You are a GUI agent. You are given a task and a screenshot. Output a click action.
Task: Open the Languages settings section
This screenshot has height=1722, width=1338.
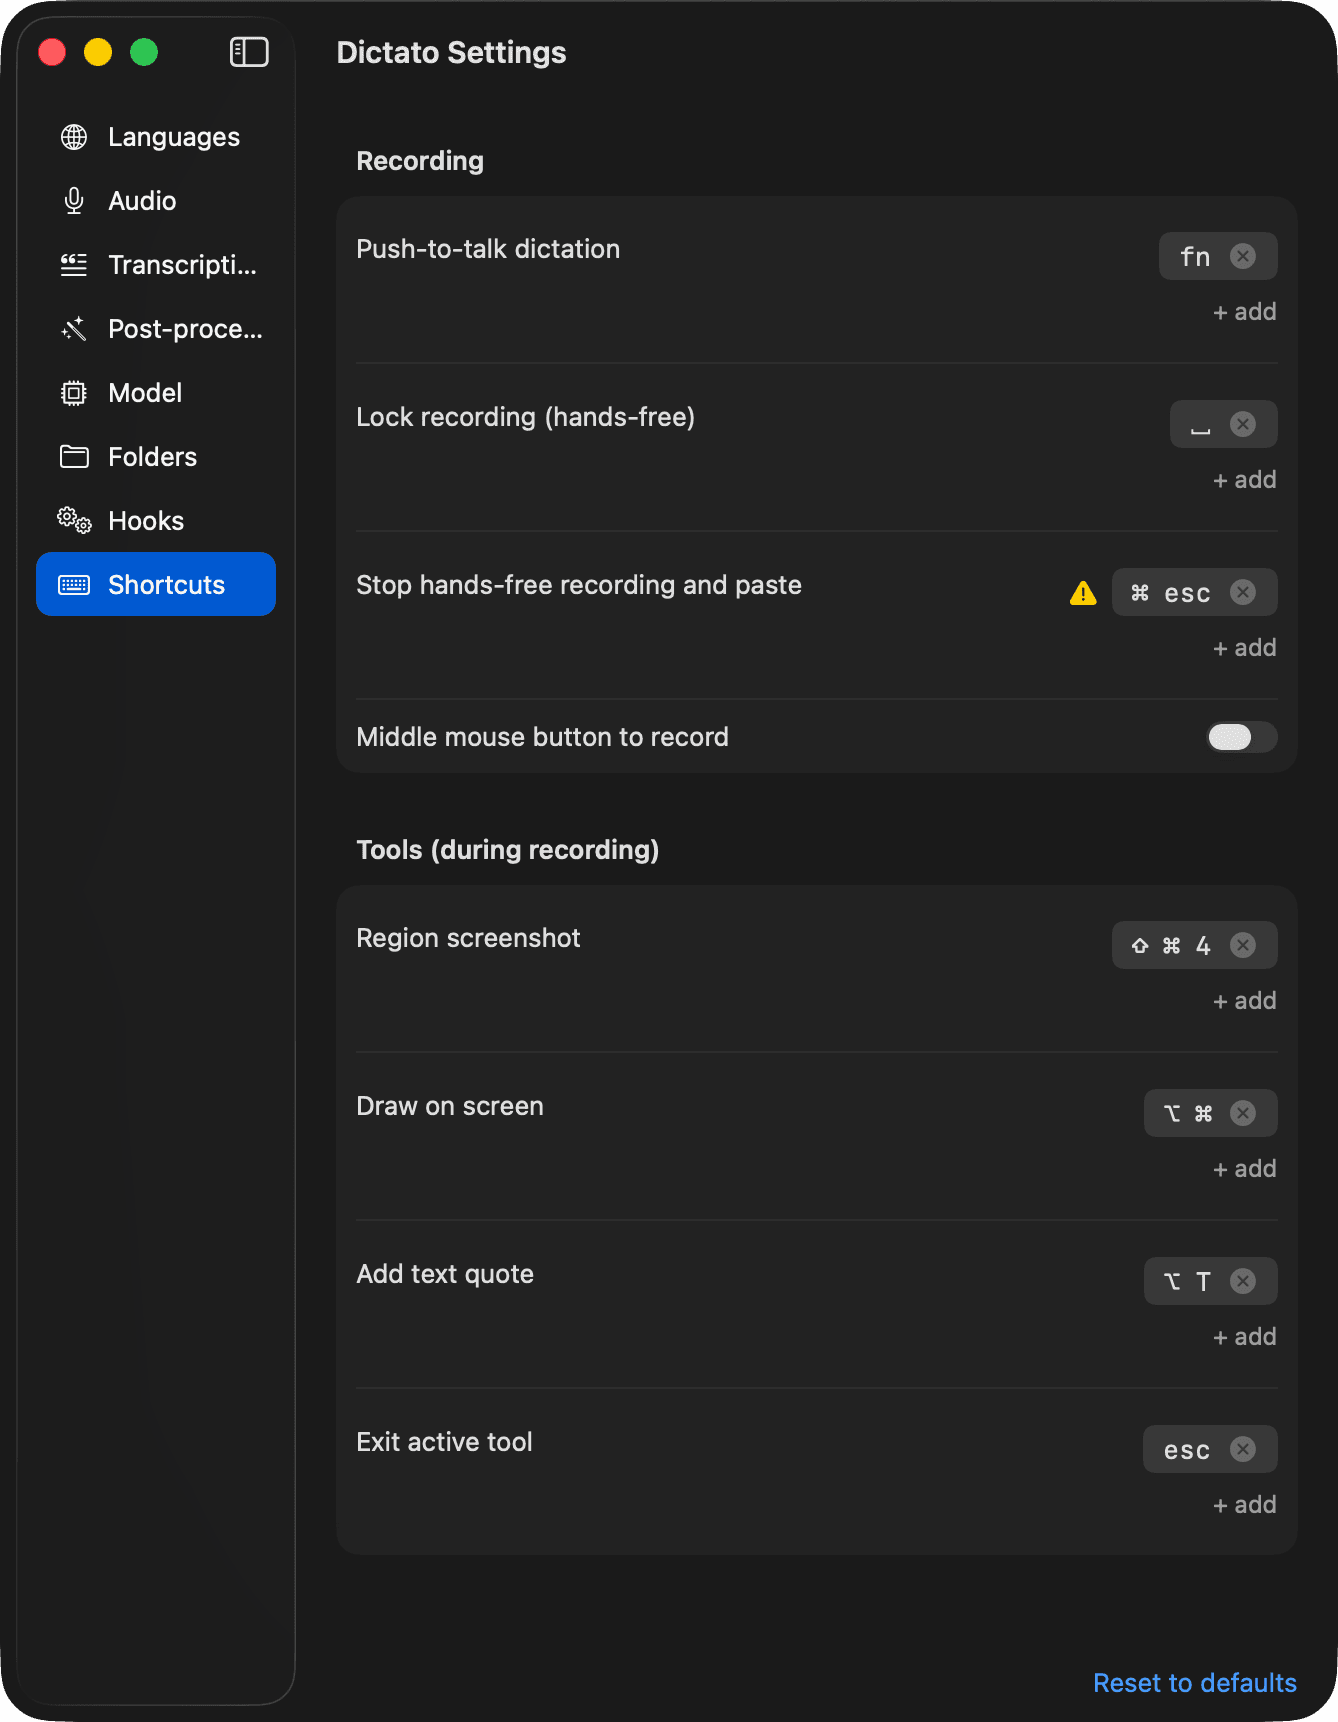[156, 137]
